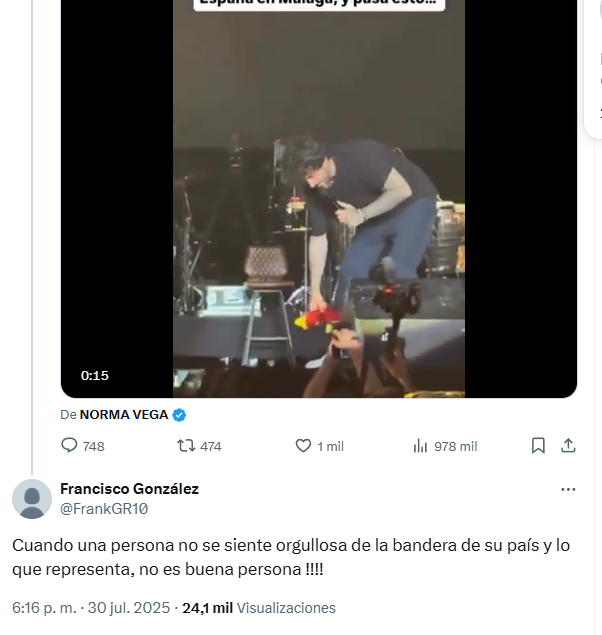
Task: Open view analytics bar chart icon
Action: (x=420, y=446)
